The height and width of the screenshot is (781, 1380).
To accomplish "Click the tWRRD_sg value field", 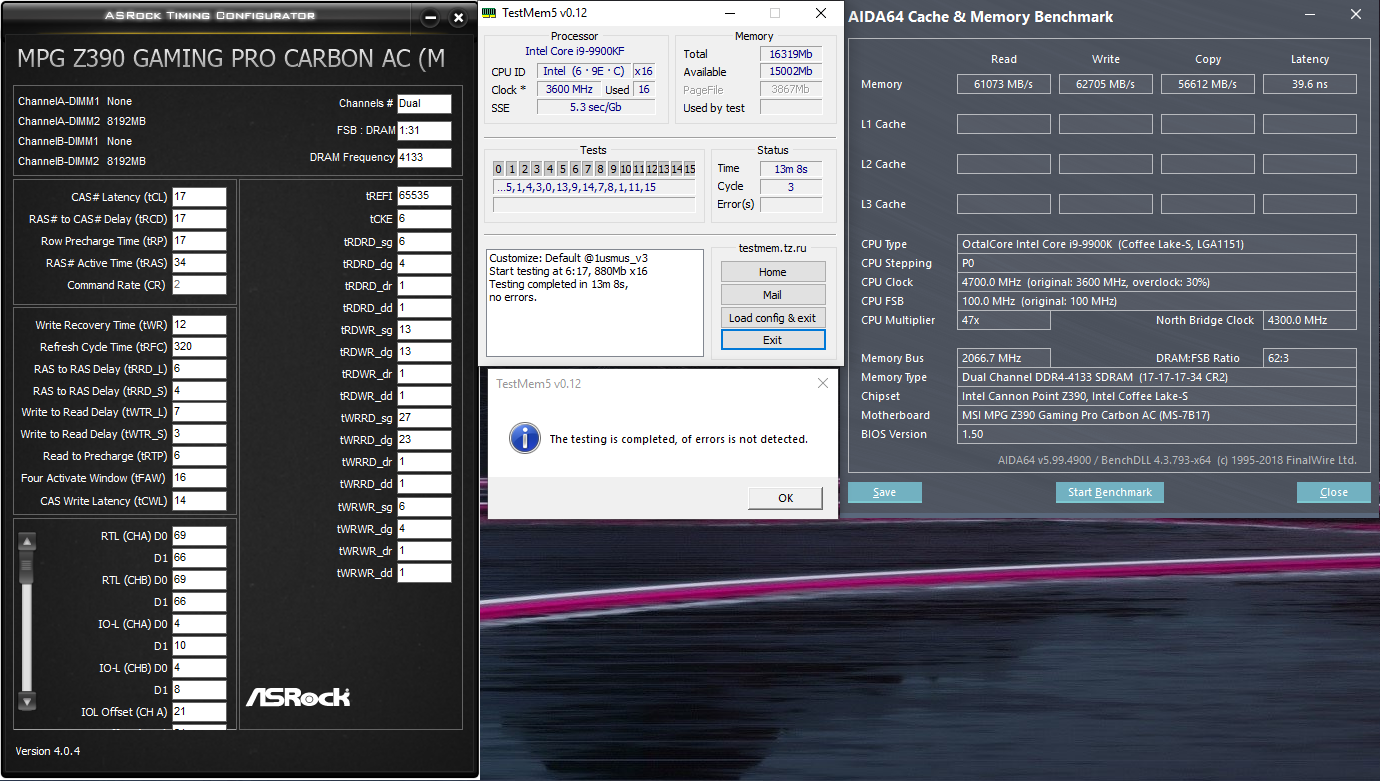I will [424, 418].
